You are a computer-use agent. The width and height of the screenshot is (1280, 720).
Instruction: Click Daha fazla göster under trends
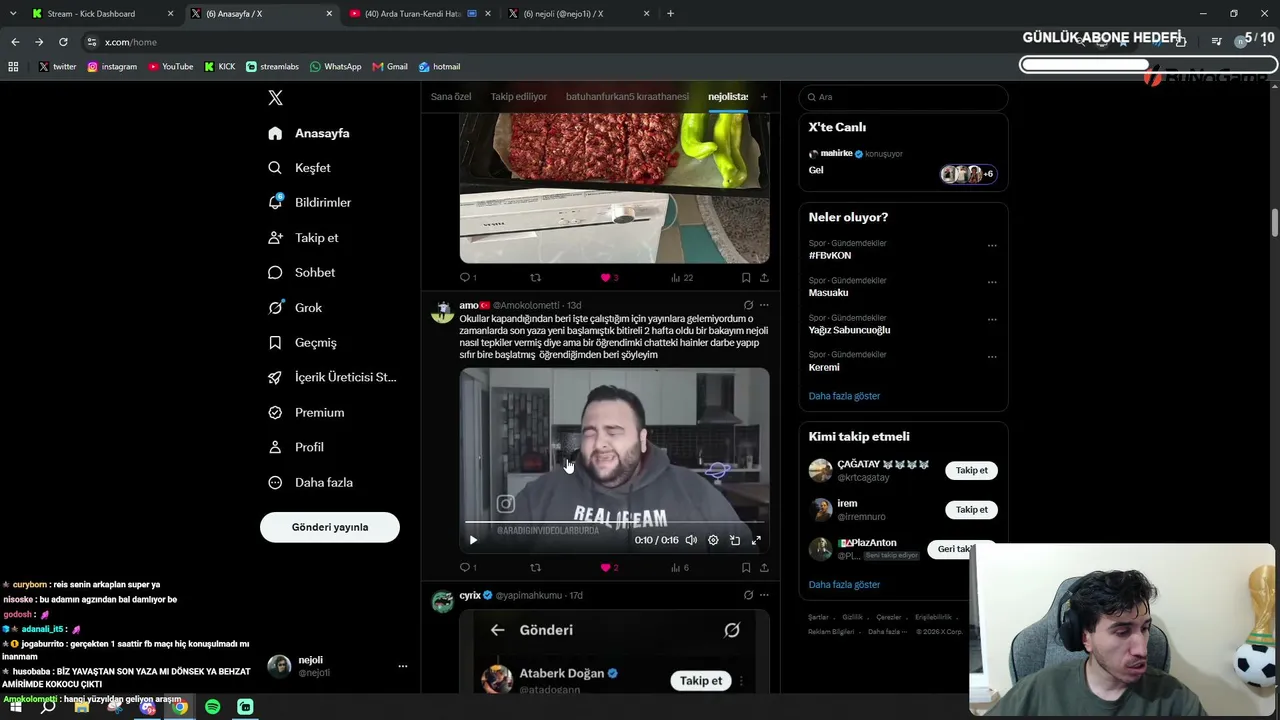click(844, 396)
